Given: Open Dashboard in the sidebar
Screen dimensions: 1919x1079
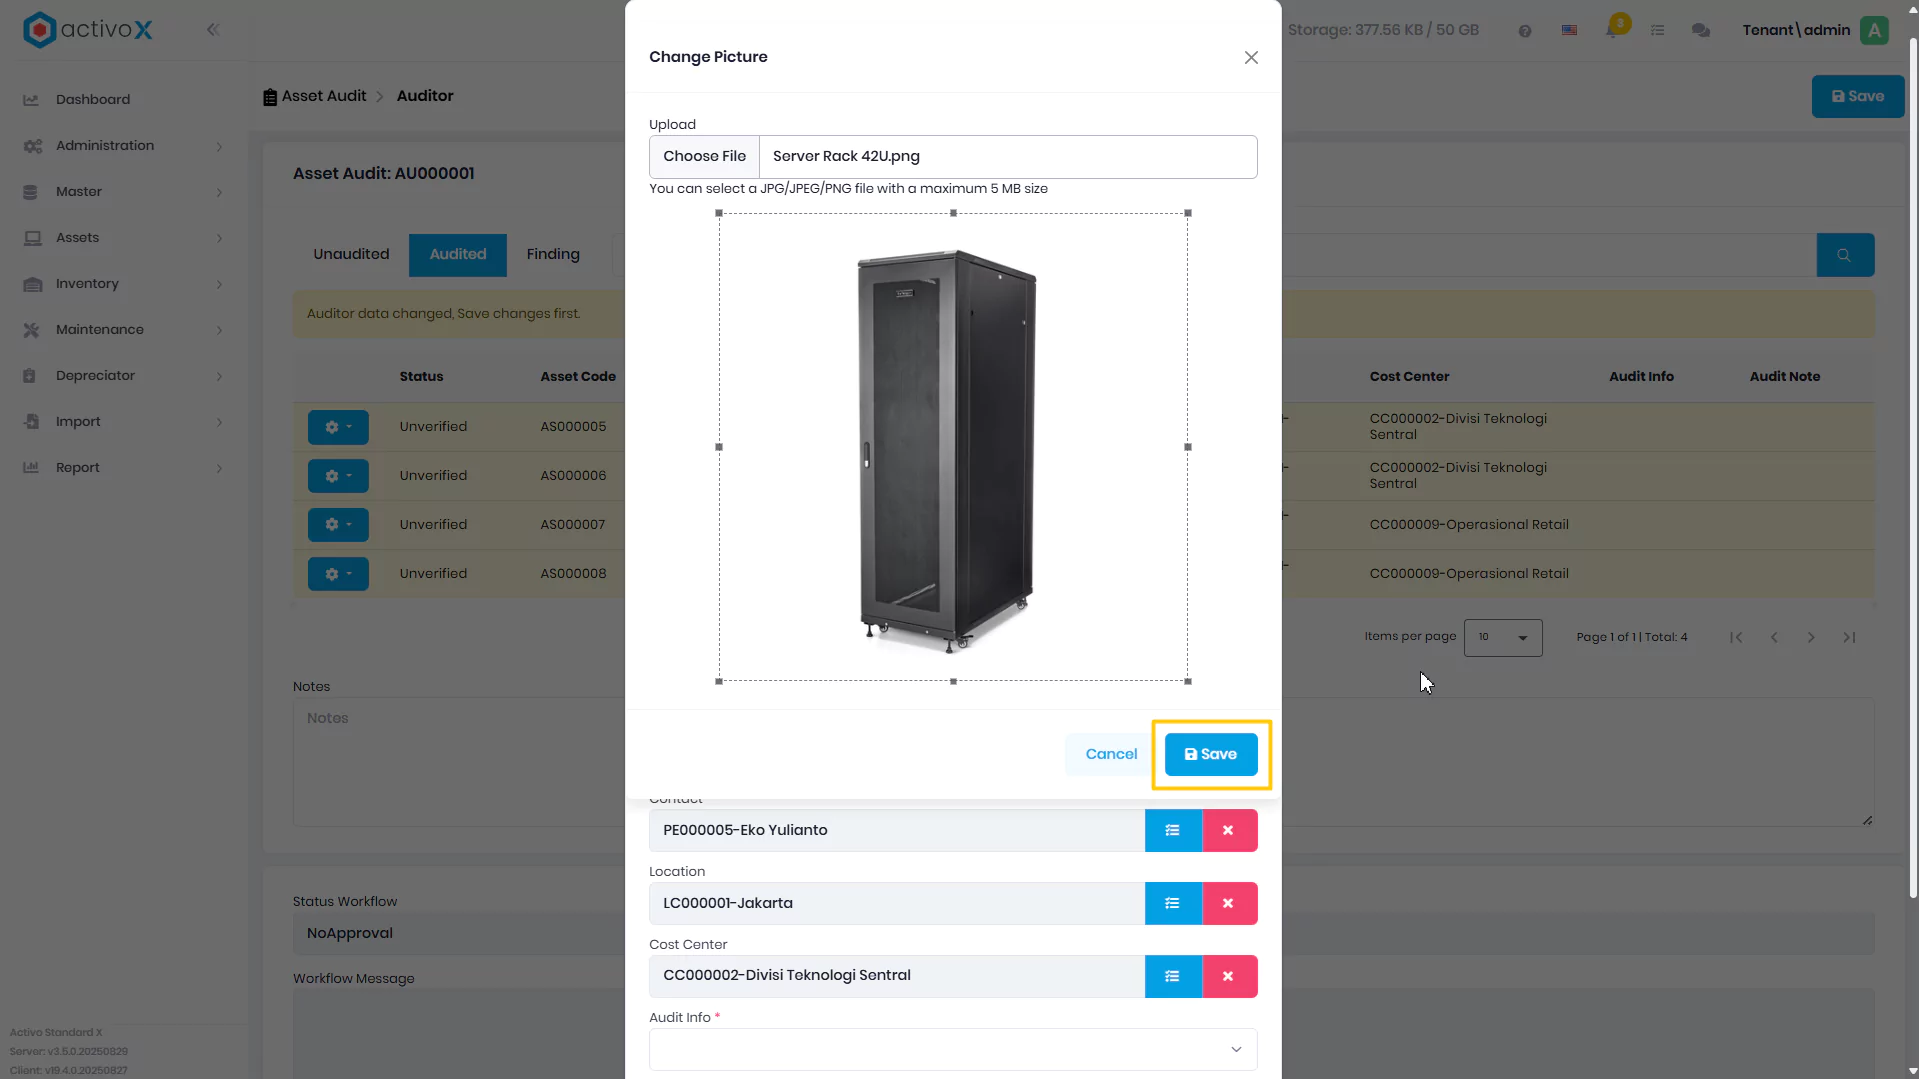Looking at the screenshot, I should pos(93,100).
